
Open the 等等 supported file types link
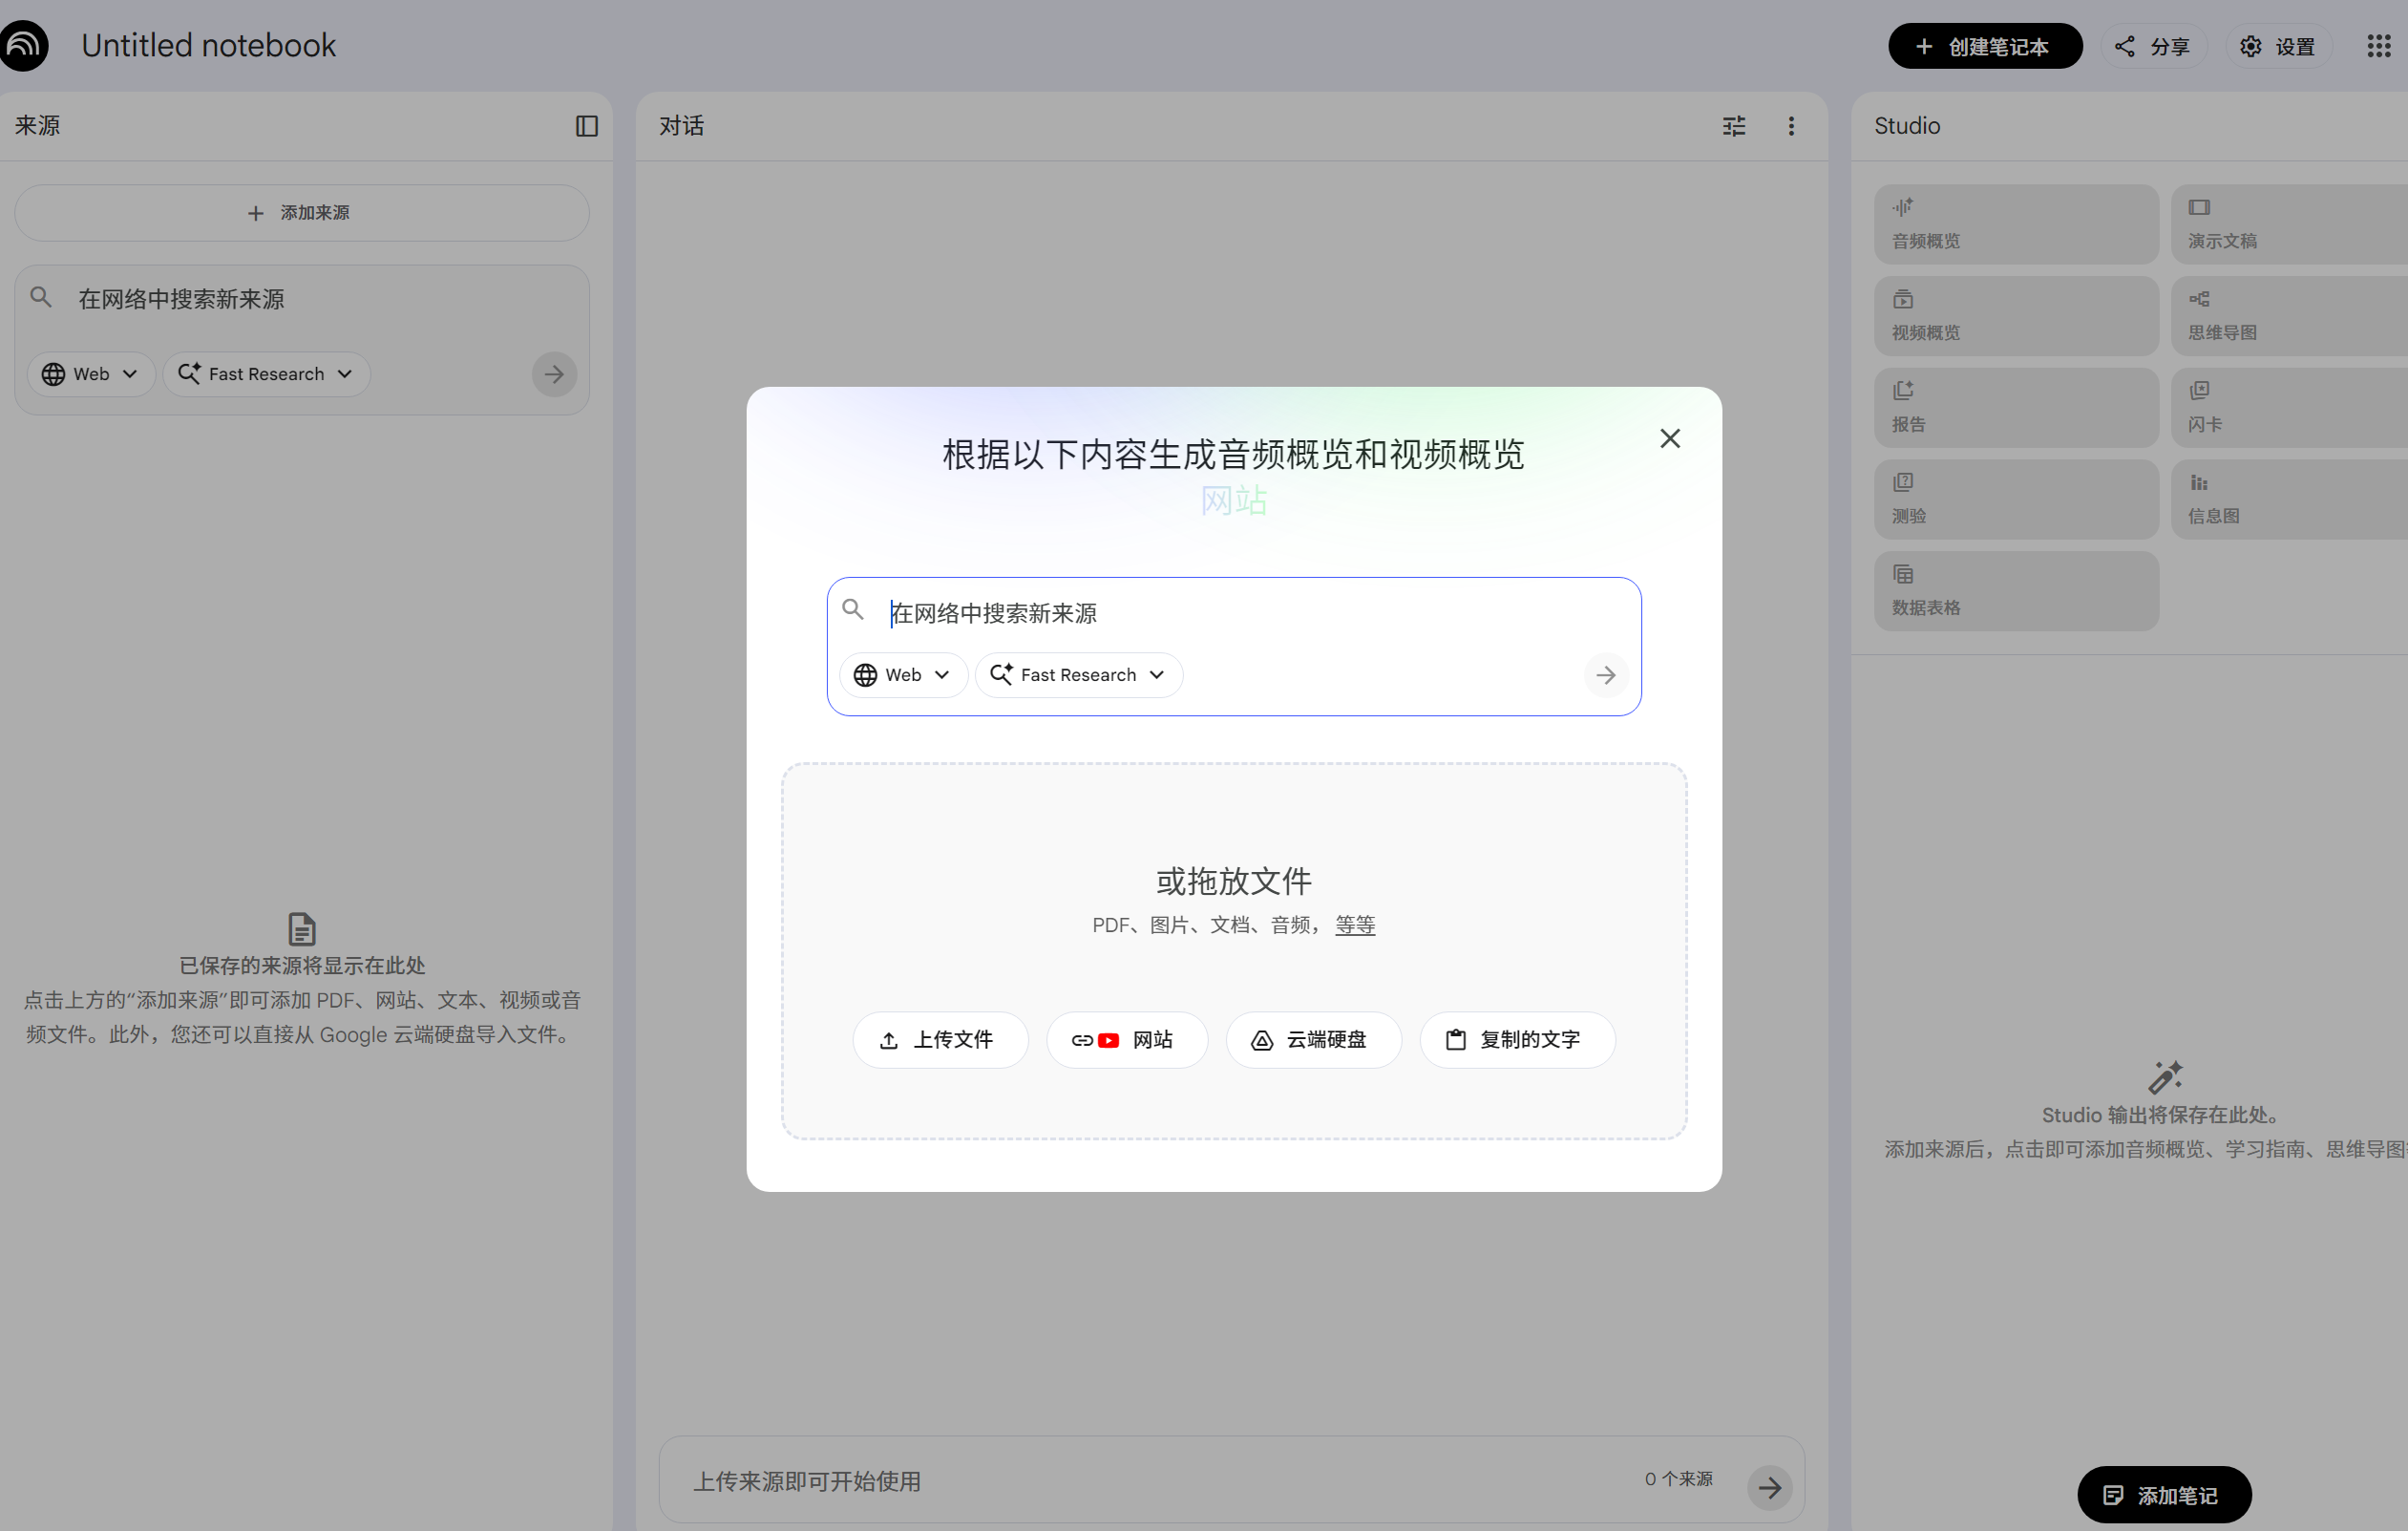1355,925
